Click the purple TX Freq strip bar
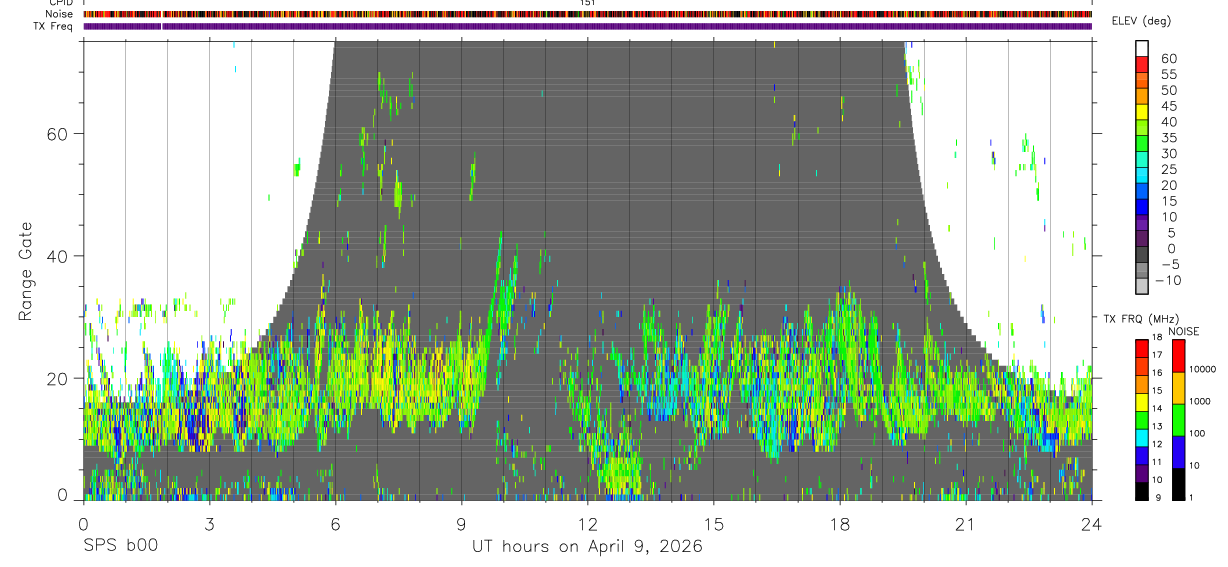1228x567 pixels. coord(588,26)
